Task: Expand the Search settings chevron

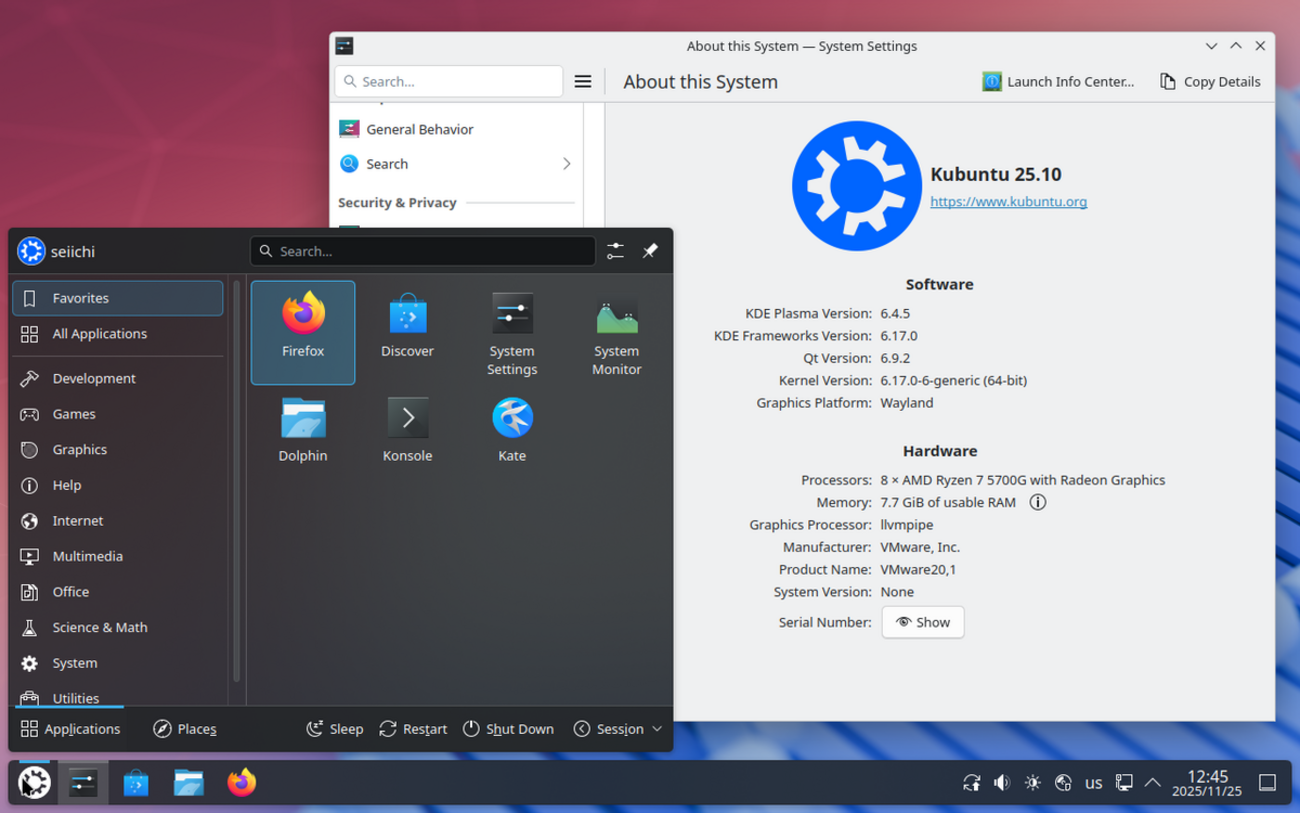Action: (x=566, y=164)
